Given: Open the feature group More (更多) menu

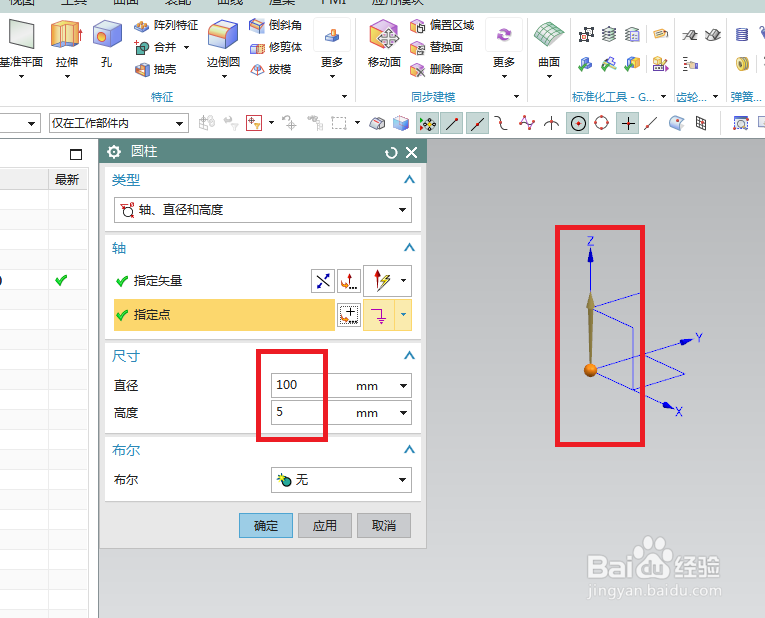Looking at the screenshot, I should point(332,48).
